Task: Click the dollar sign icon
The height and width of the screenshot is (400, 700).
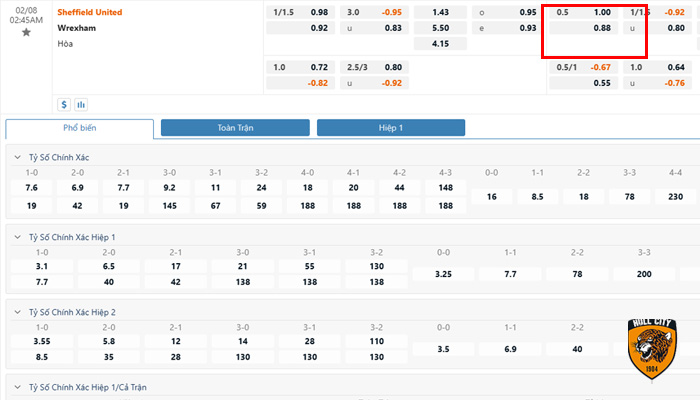Action: [64, 104]
